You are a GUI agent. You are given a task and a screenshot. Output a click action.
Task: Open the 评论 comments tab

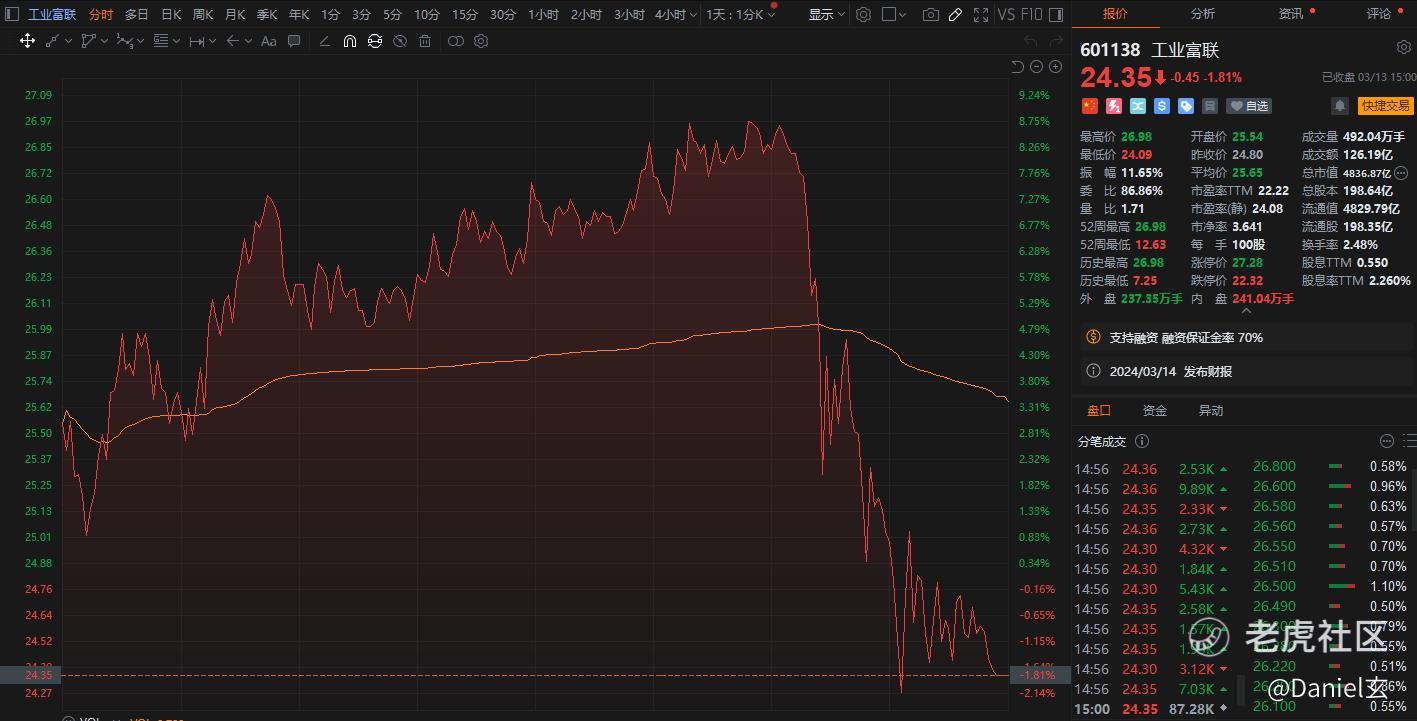point(1379,14)
